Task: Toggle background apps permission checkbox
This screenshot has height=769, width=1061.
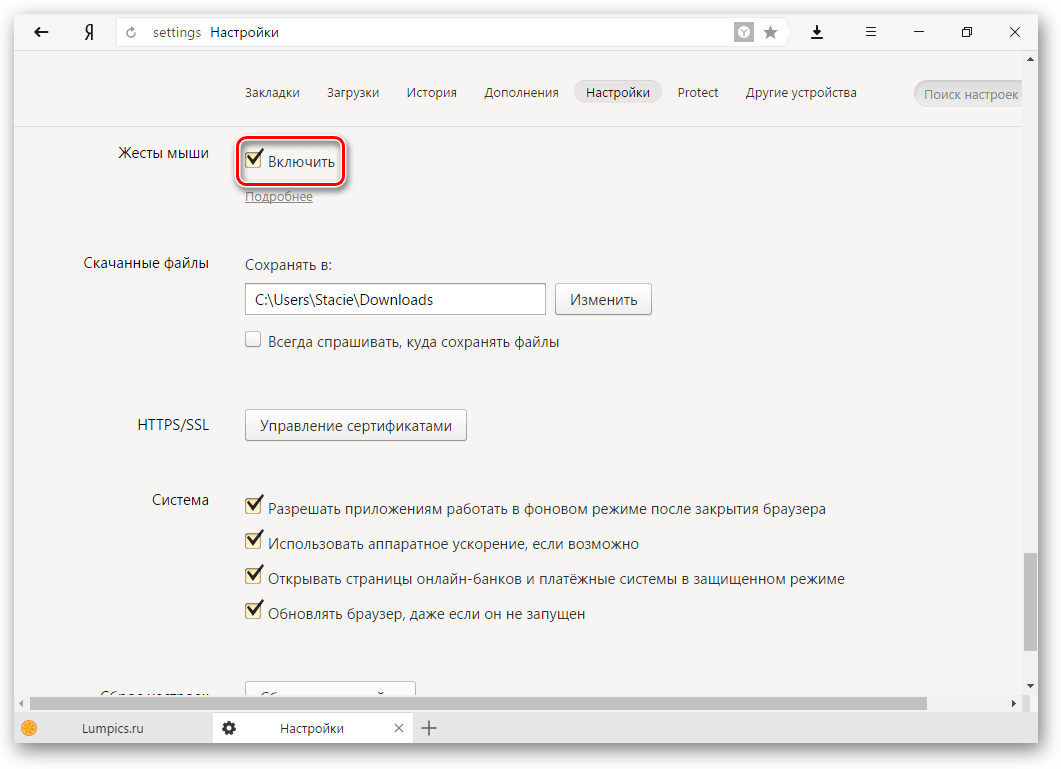Action: pos(254,507)
